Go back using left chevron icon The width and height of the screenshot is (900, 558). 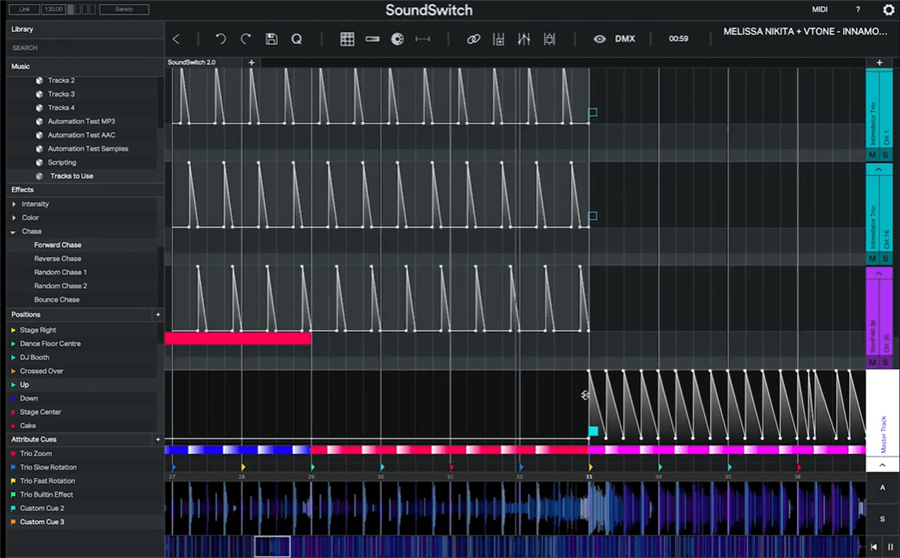coord(177,39)
